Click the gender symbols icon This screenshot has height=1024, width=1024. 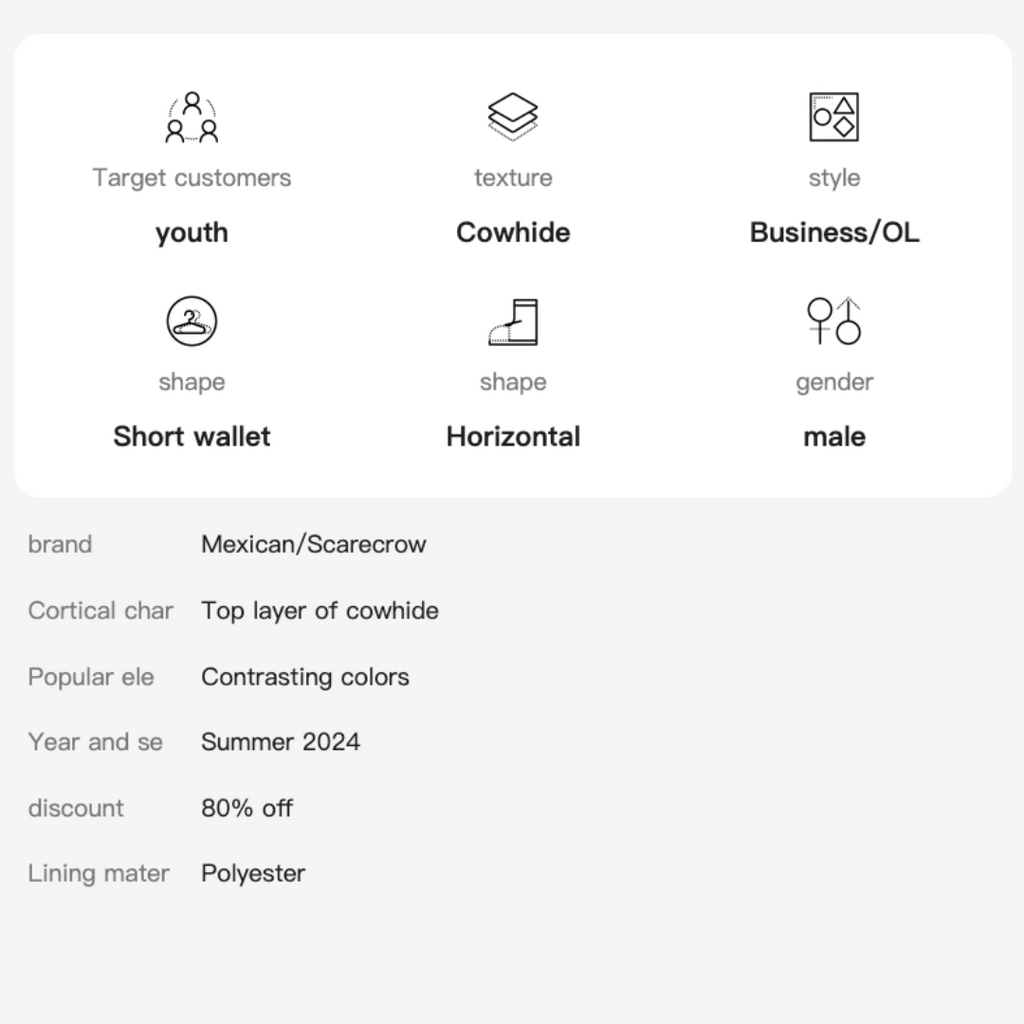tap(834, 321)
